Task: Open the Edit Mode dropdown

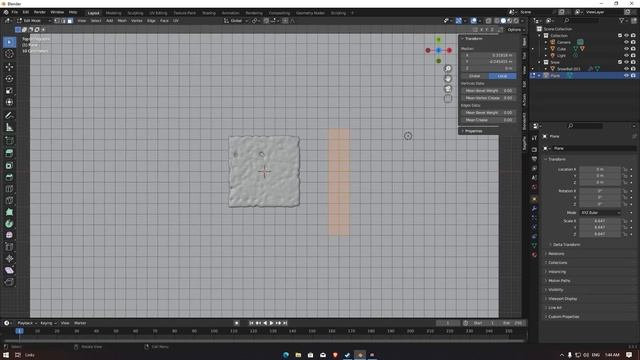Action: 34,20
